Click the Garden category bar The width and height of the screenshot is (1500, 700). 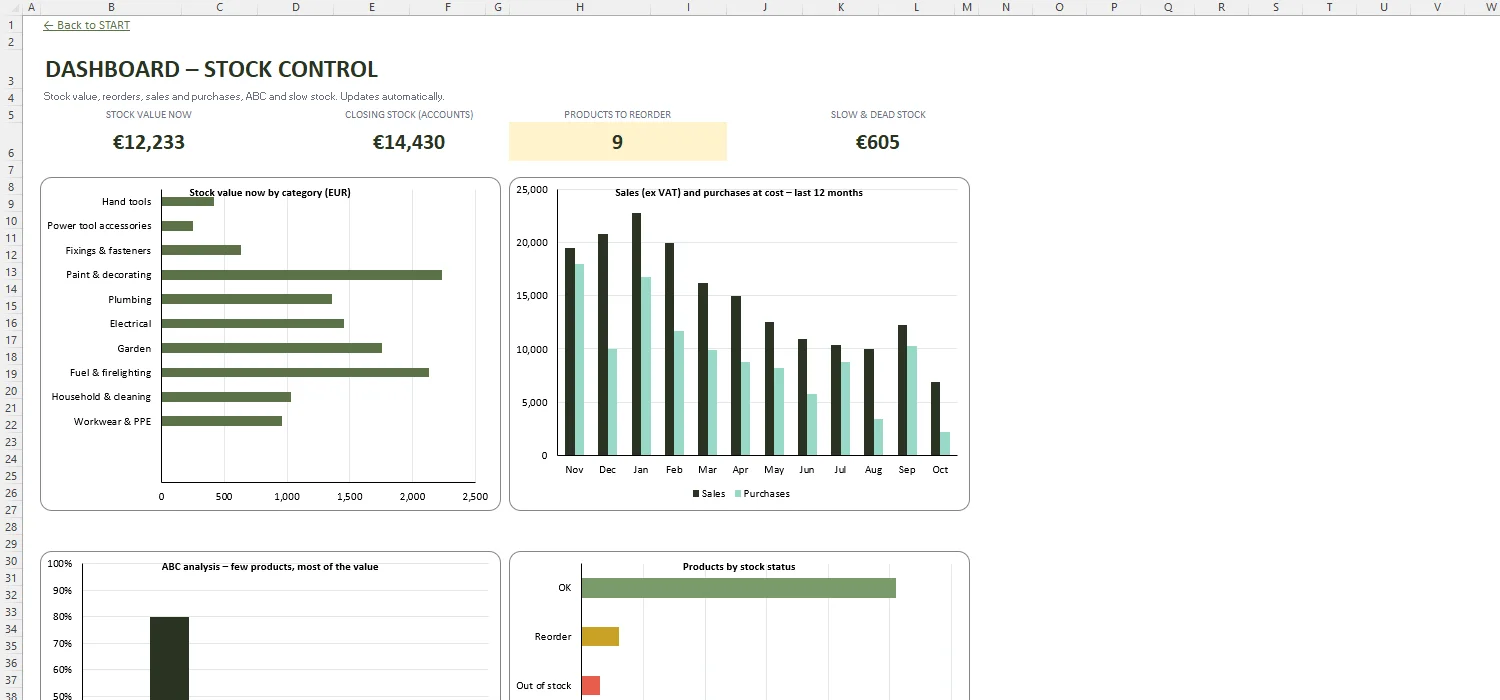[271, 348]
